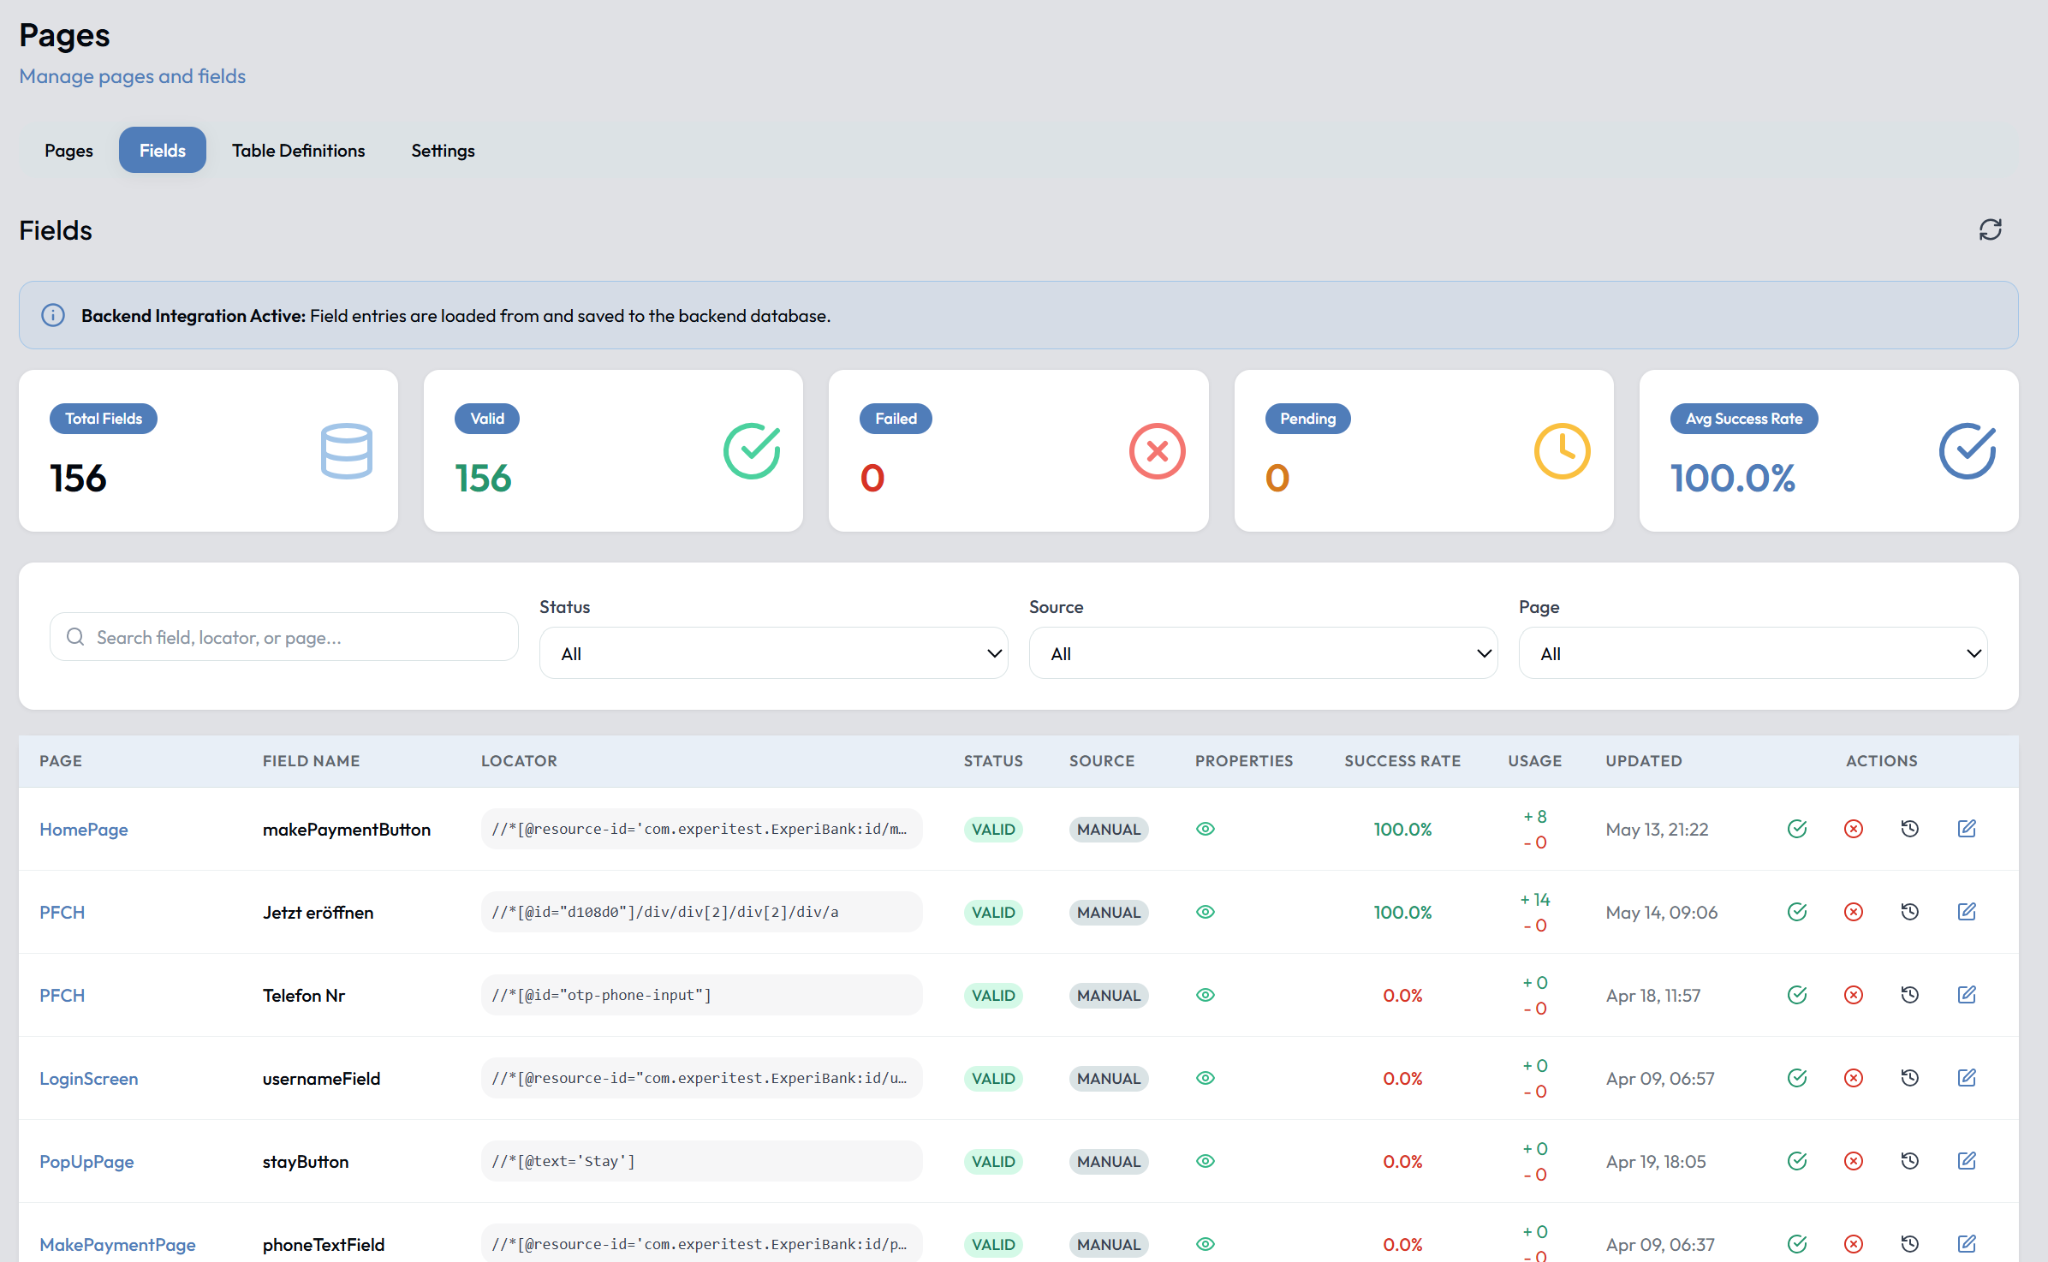This screenshot has width=2048, height=1262.
Task: Mark Jetzt eröffnen field as failed
Action: point(1853,912)
